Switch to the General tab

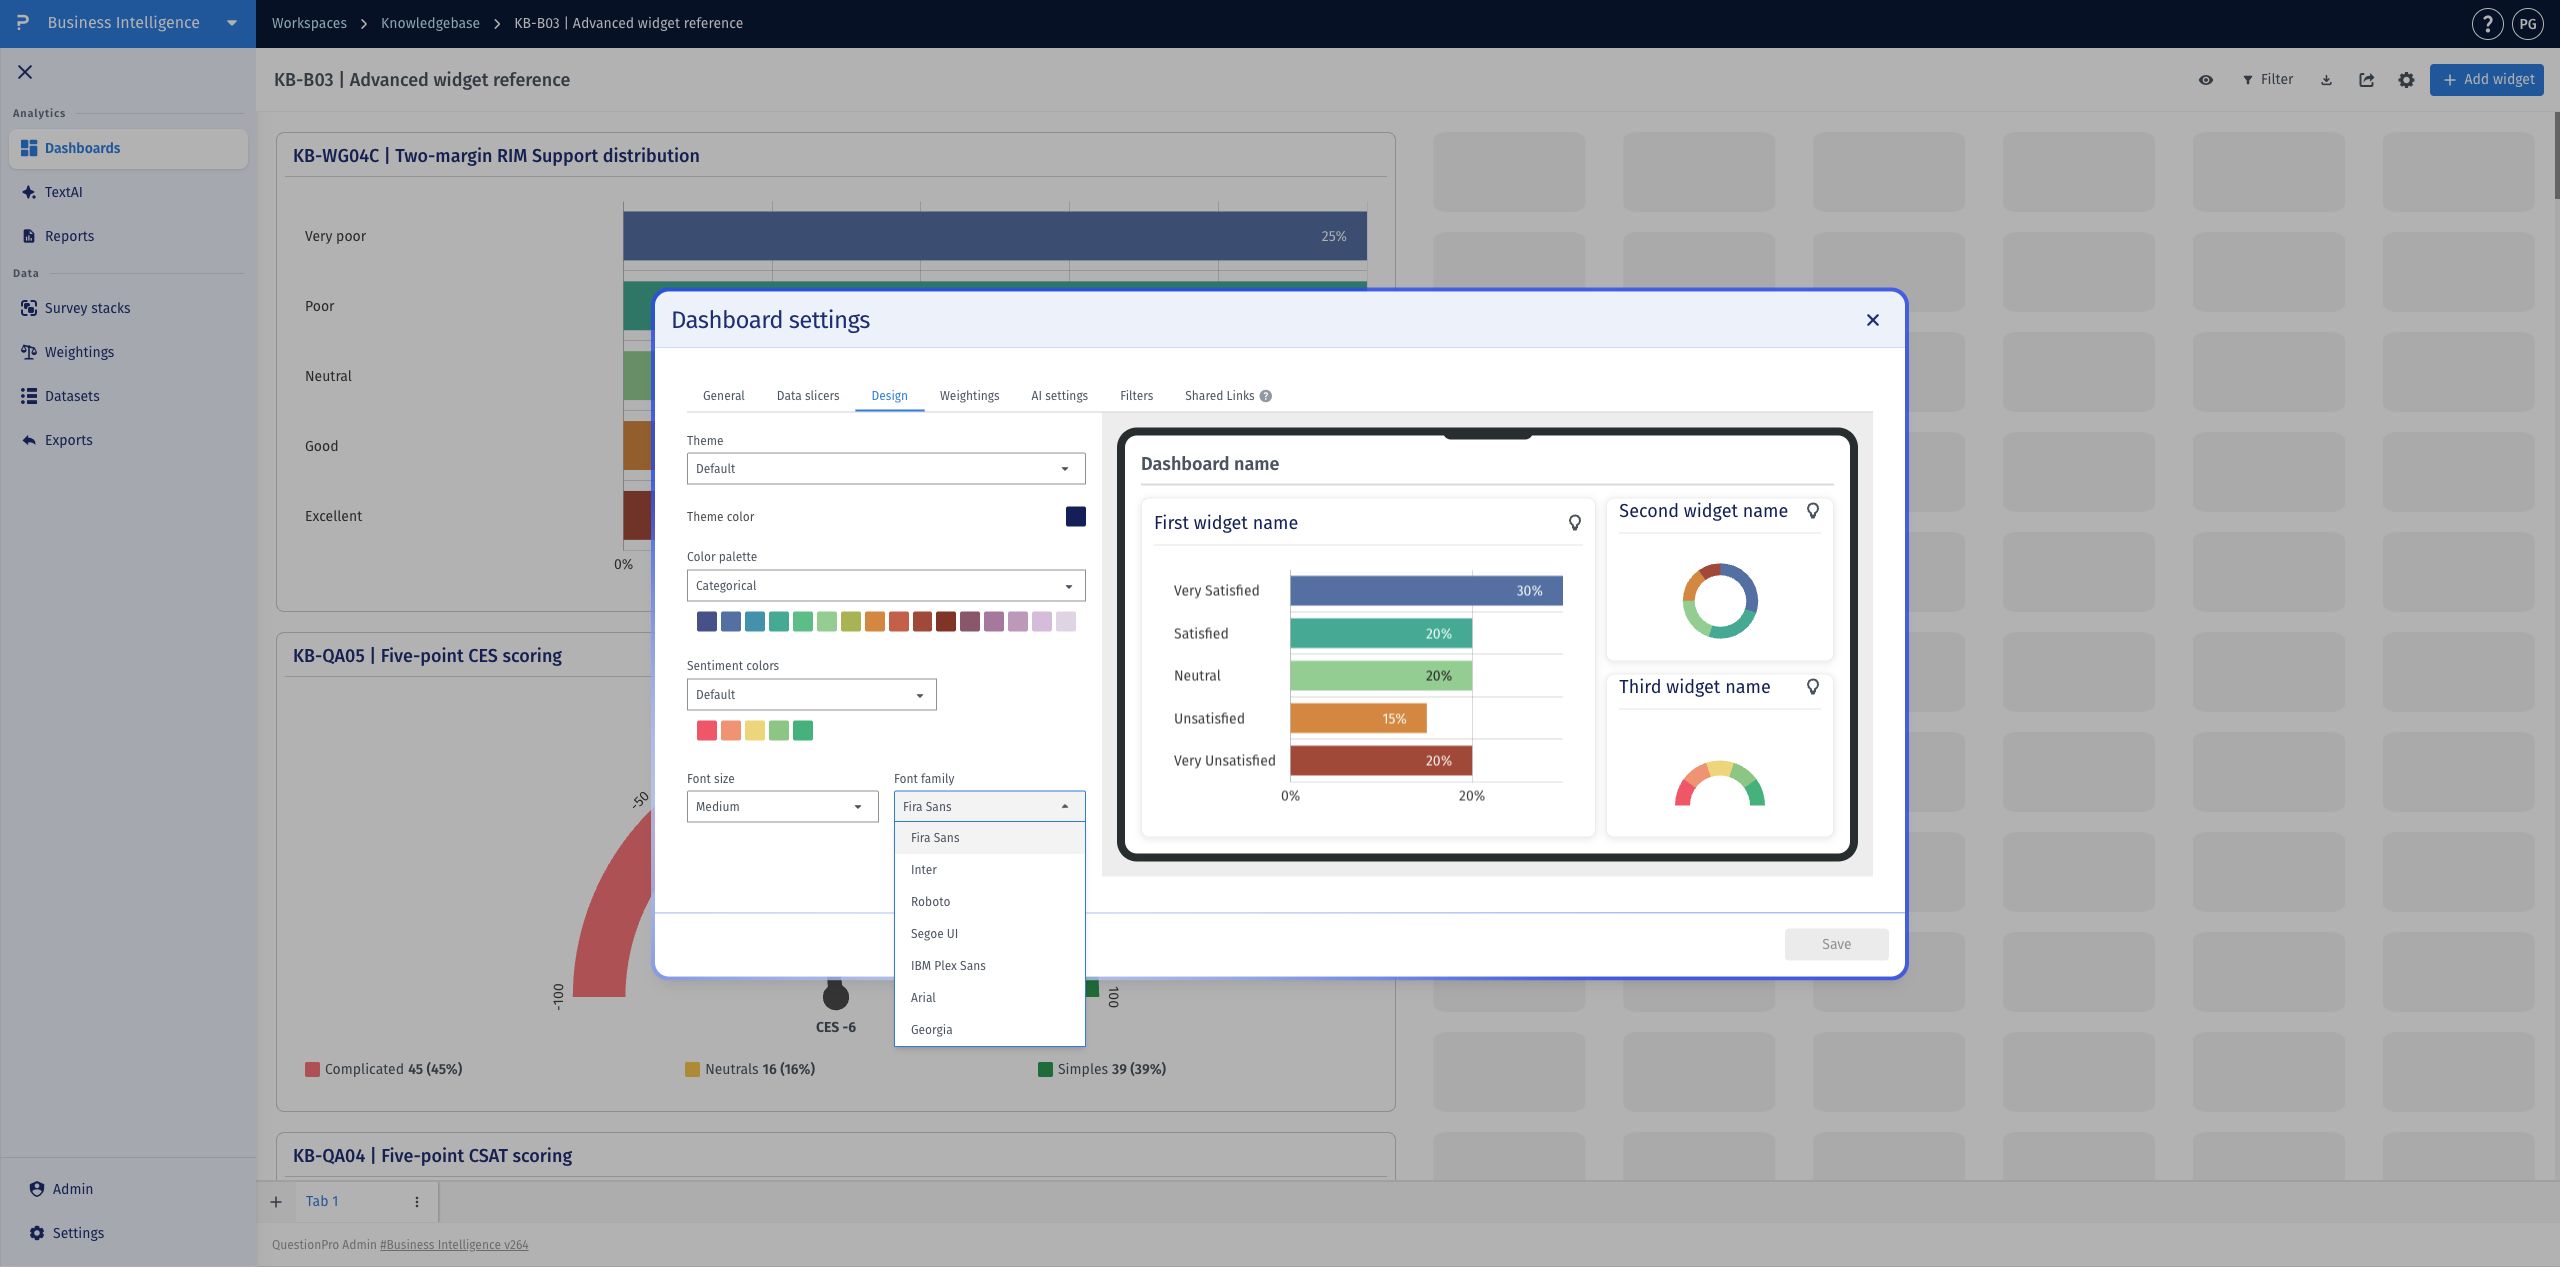(723, 396)
